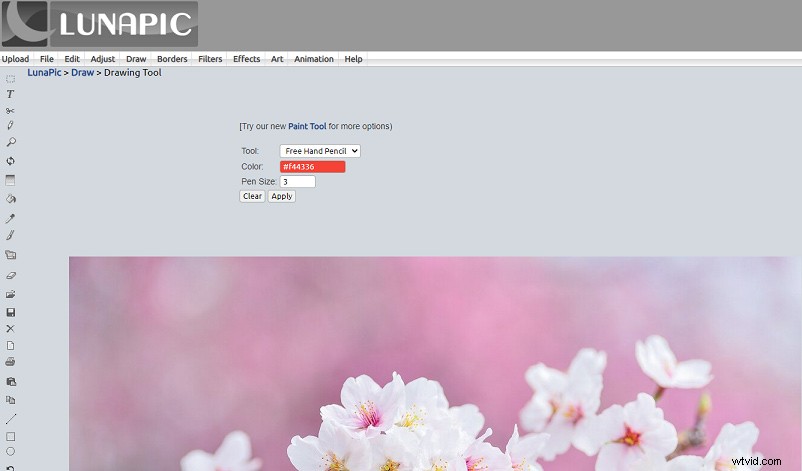Screen dimensions: 802x471
Task: Click the floppy disk save icon
Action: (10, 312)
